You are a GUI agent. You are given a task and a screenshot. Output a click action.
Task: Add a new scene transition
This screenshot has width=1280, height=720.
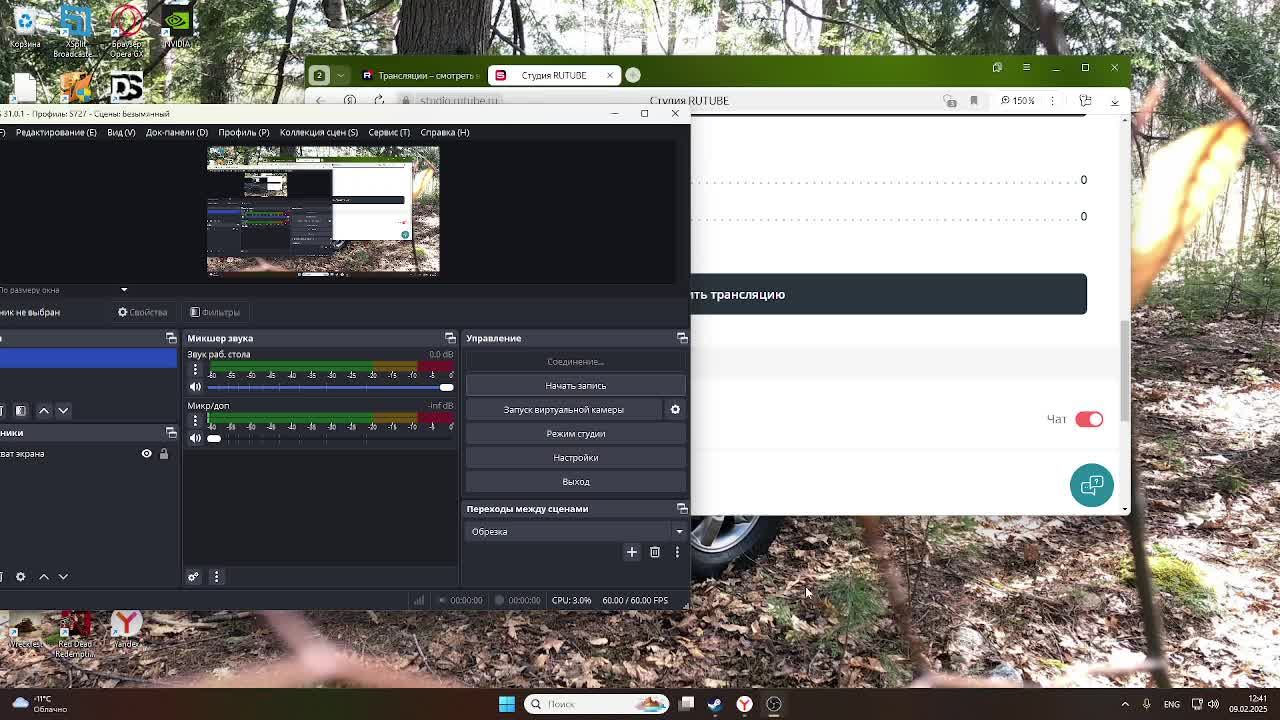631,552
